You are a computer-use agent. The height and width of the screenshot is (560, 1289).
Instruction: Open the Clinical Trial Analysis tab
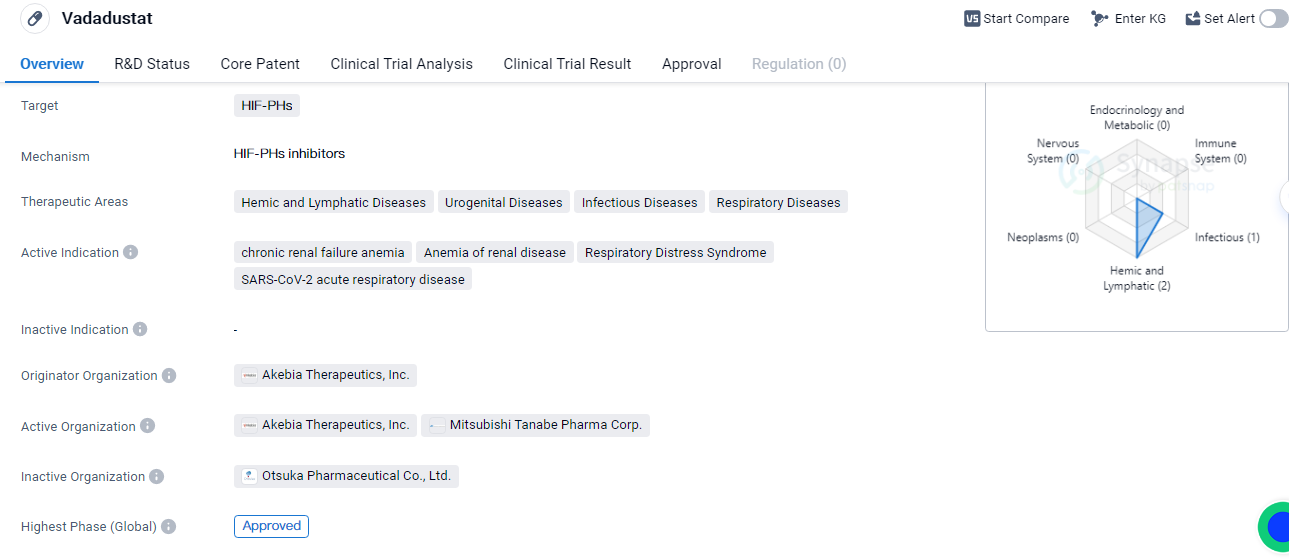[x=401, y=64]
